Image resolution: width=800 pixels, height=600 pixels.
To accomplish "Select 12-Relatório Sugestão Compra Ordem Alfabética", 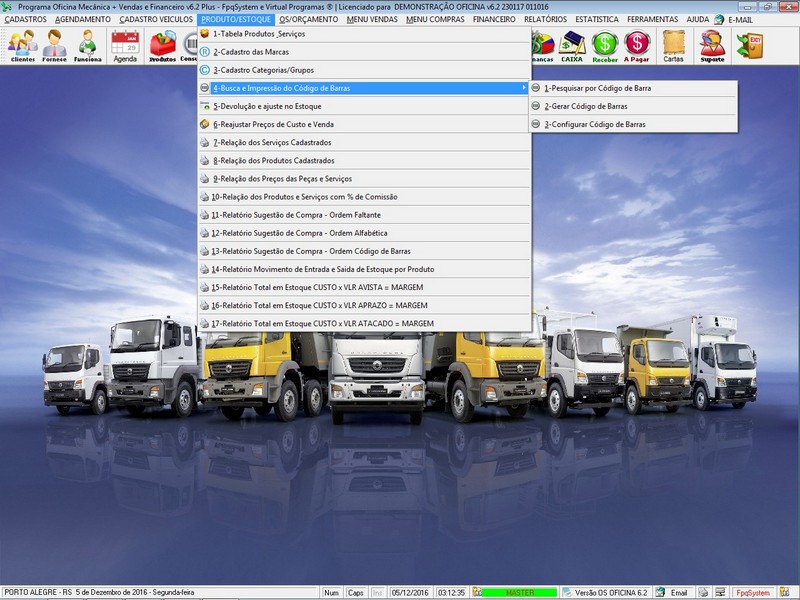I will (364, 233).
